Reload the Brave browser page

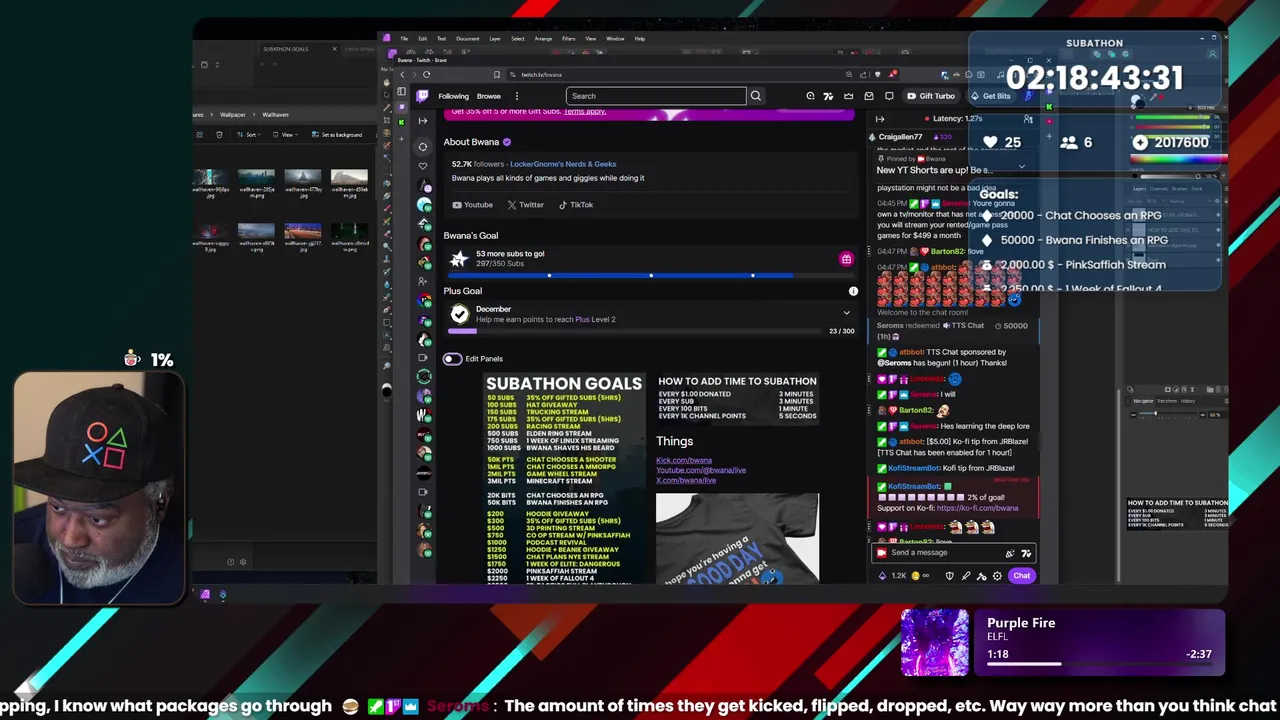click(x=426, y=74)
